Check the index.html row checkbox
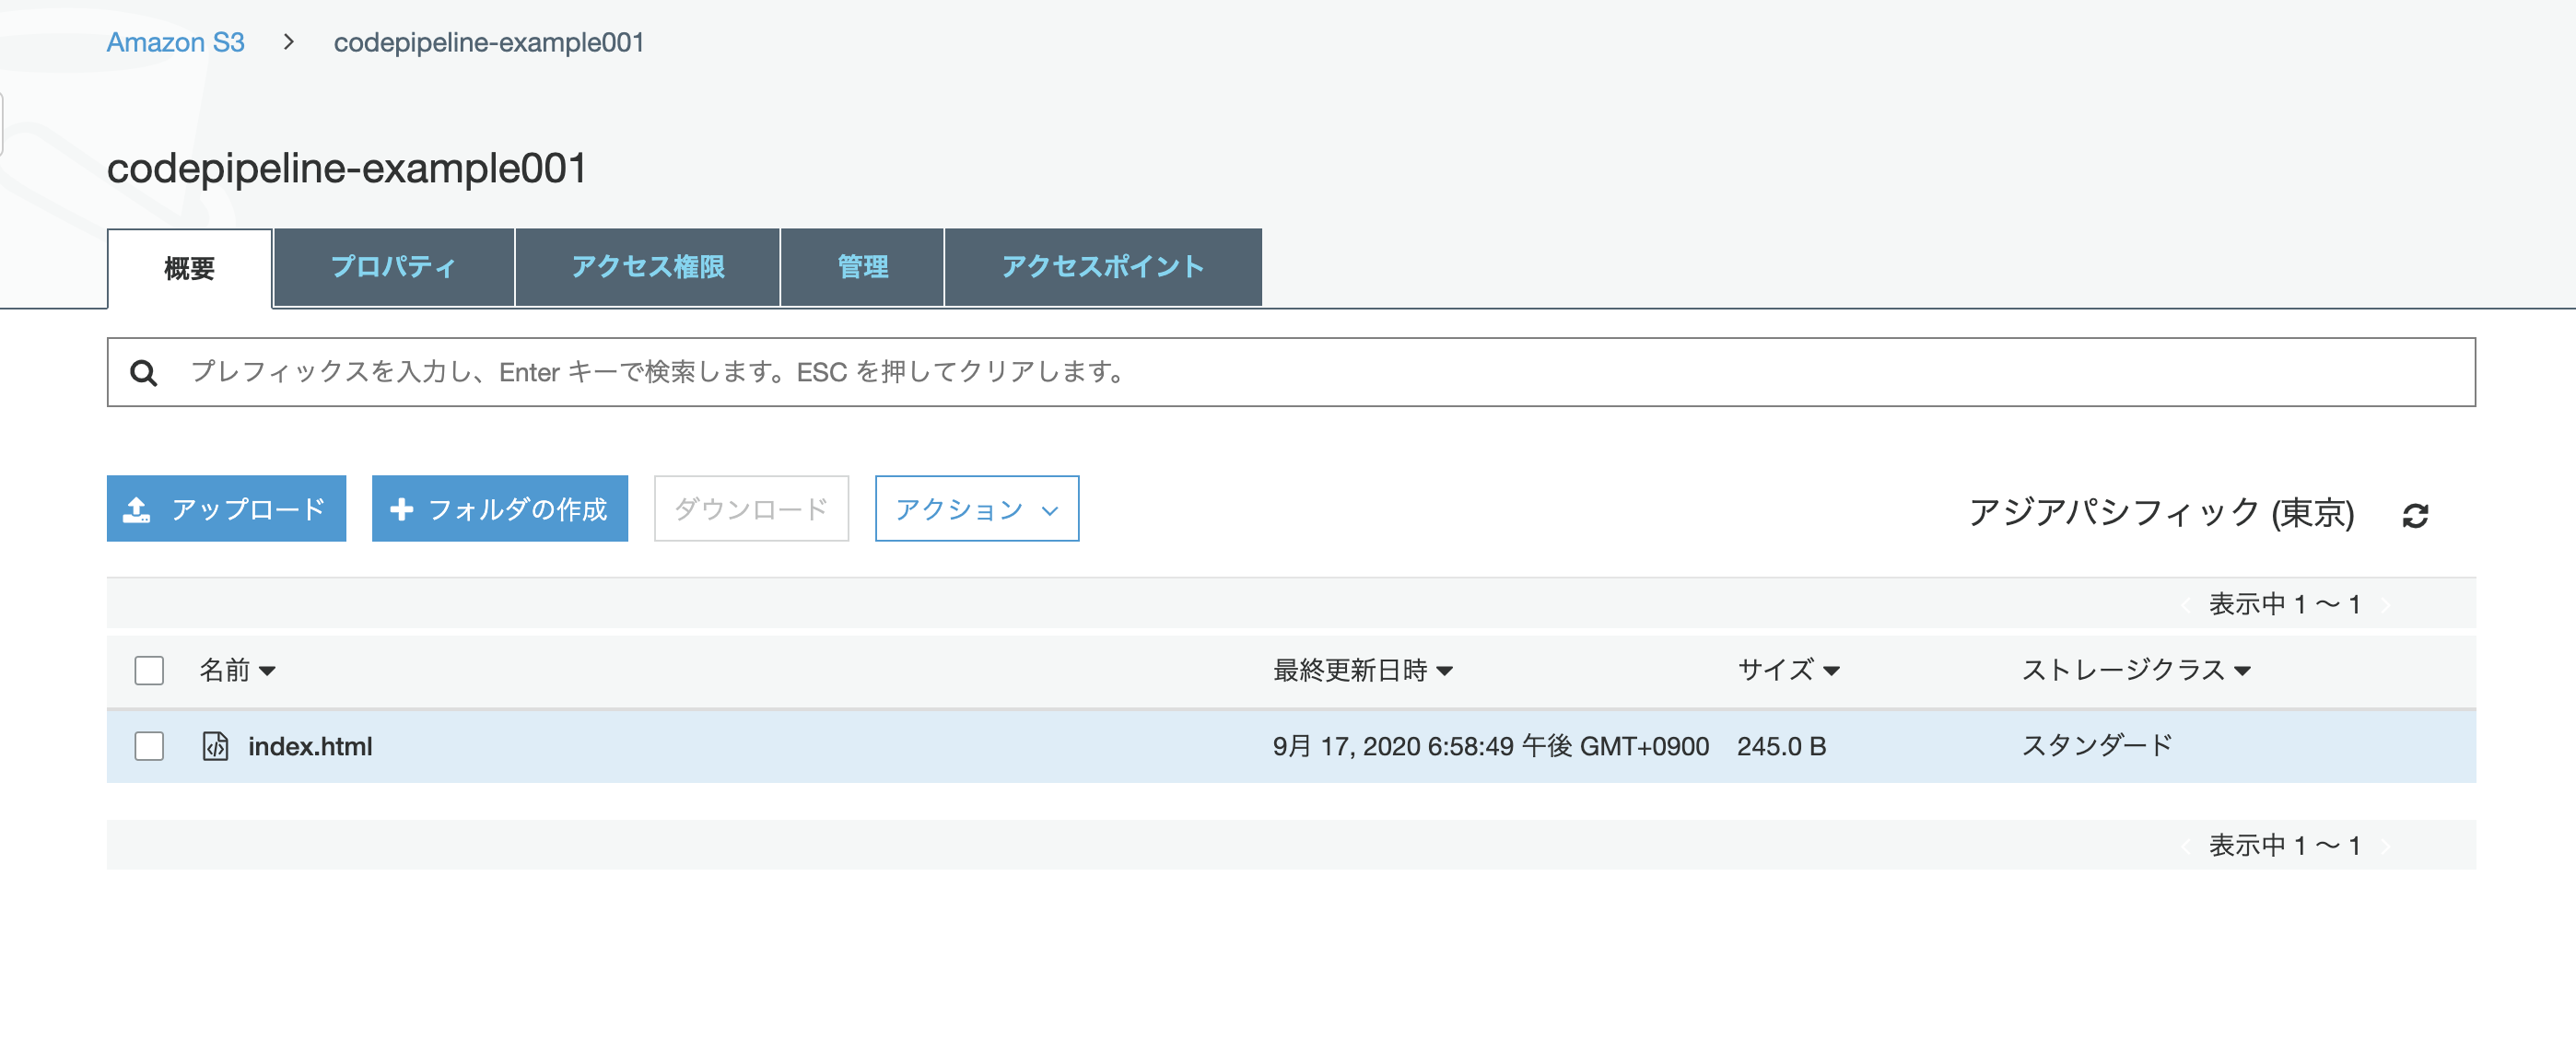 (x=149, y=746)
